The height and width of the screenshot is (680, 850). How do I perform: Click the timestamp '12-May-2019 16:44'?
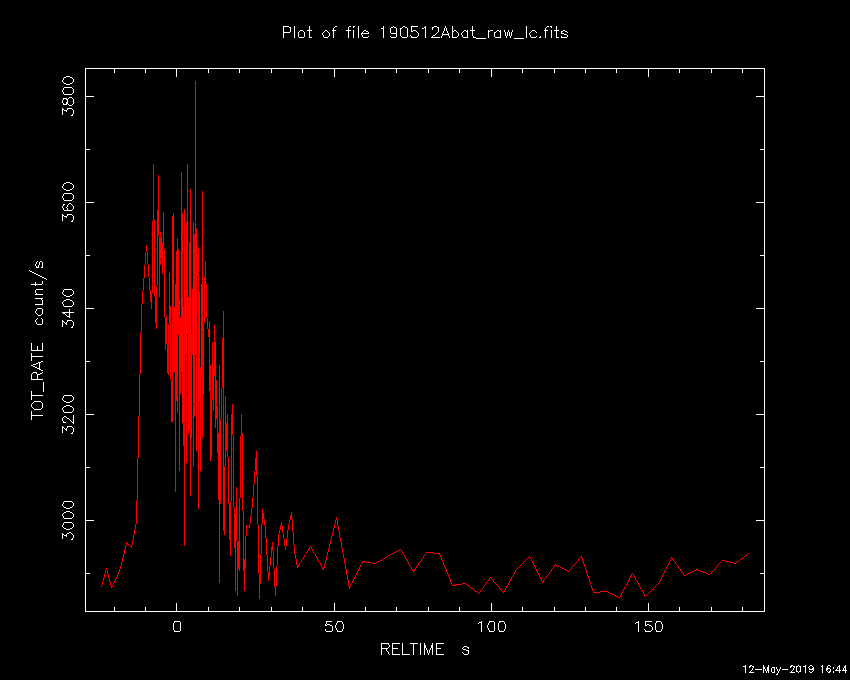point(794,669)
